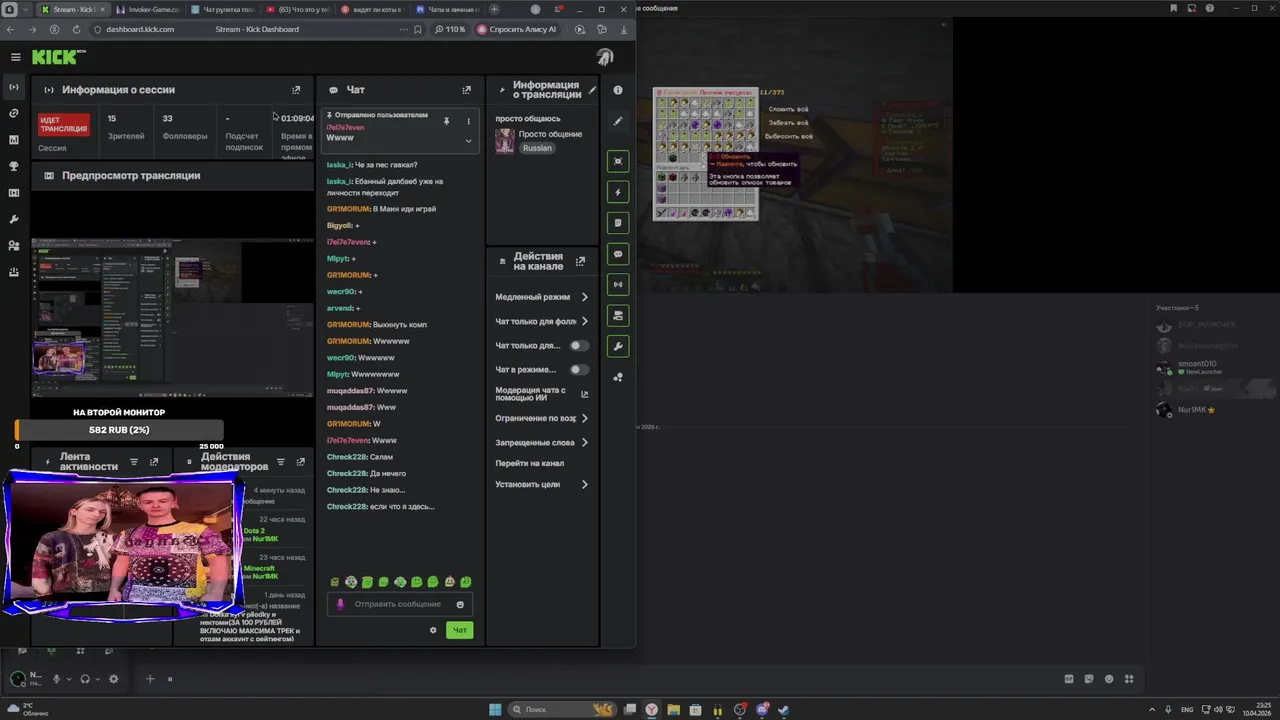Click the pencil icon in right toolbar

click(x=618, y=121)
